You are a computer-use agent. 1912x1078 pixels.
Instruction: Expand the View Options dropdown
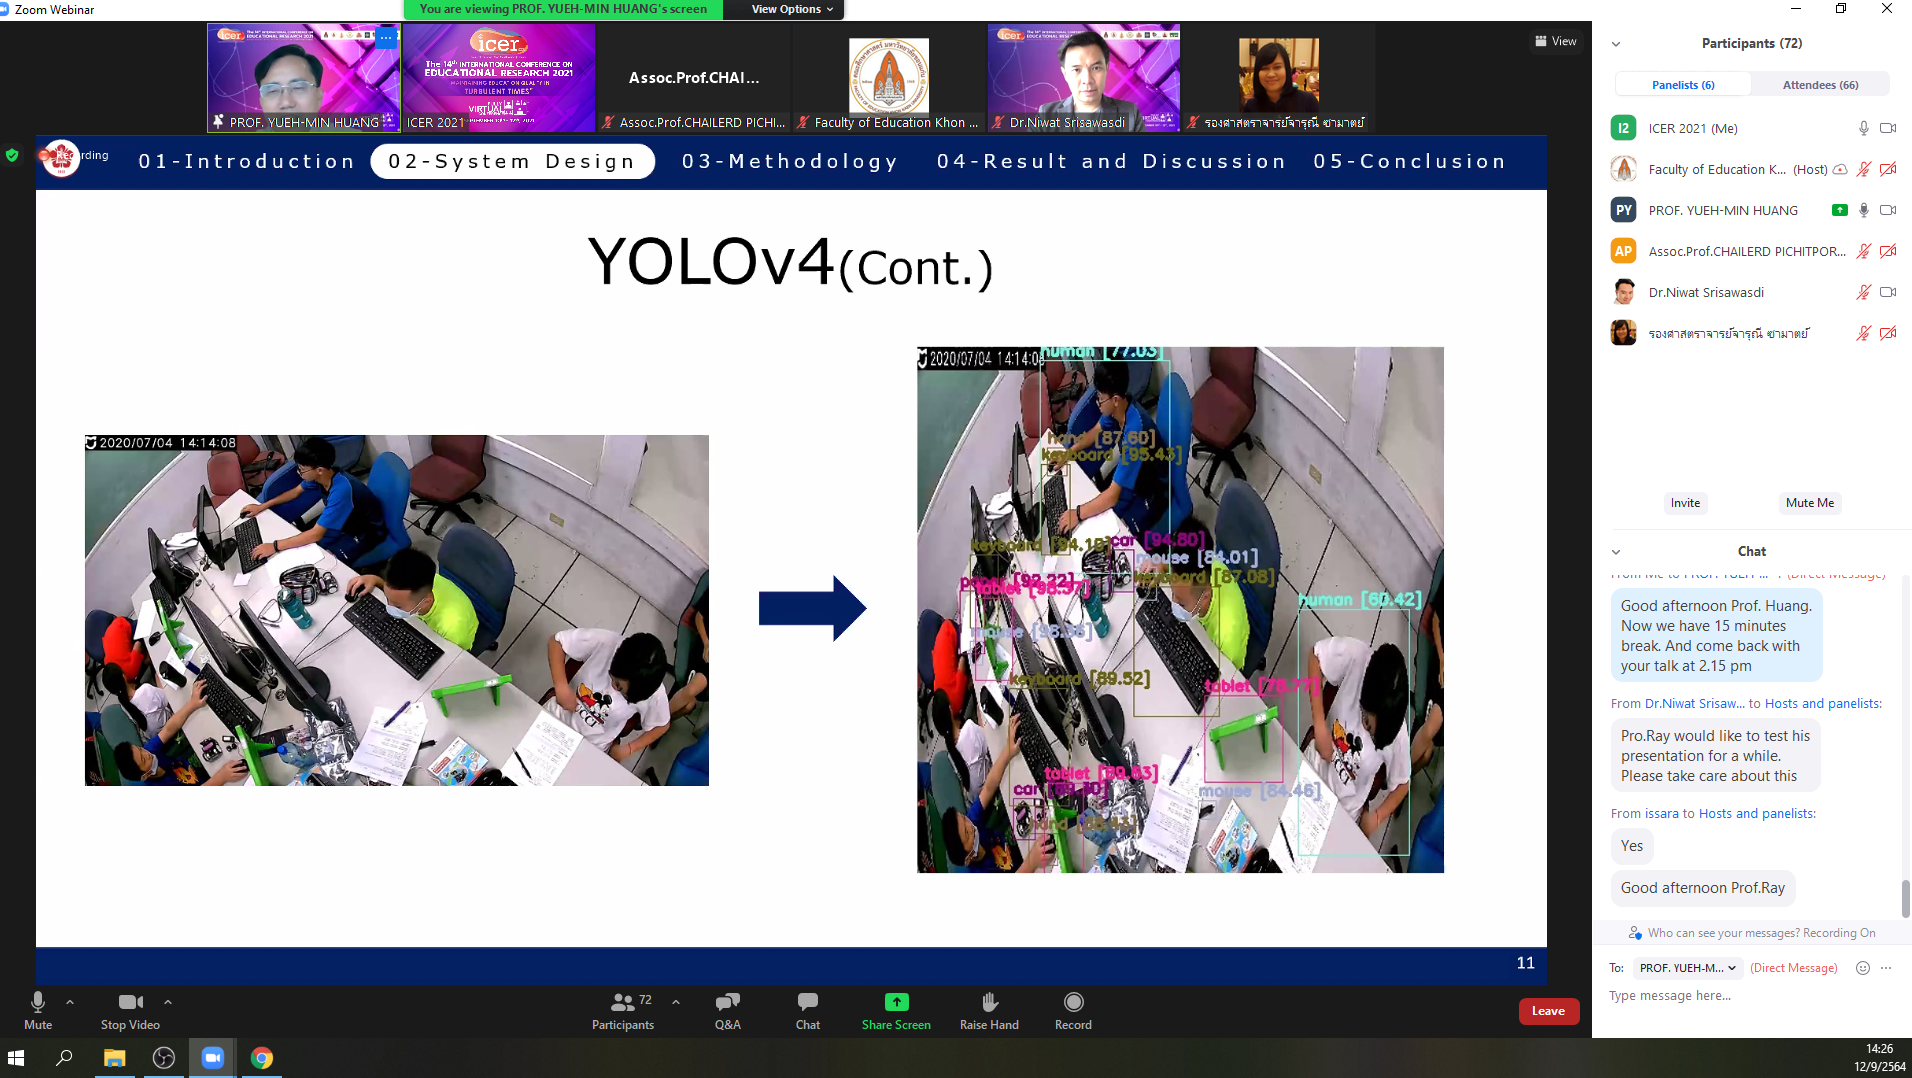(792, 9)
